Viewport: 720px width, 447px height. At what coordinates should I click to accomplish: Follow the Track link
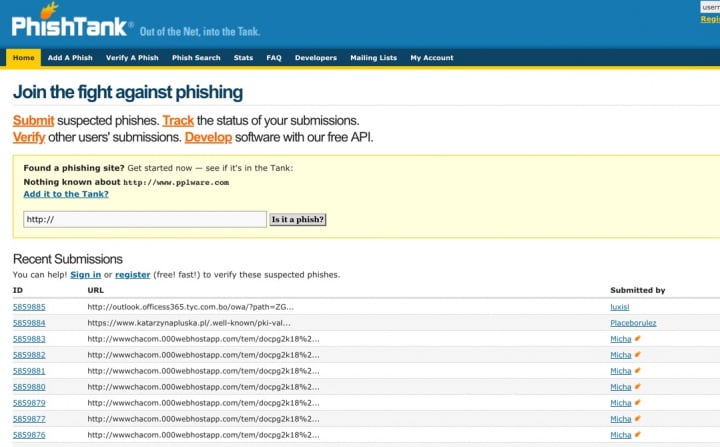pos(178,121)
